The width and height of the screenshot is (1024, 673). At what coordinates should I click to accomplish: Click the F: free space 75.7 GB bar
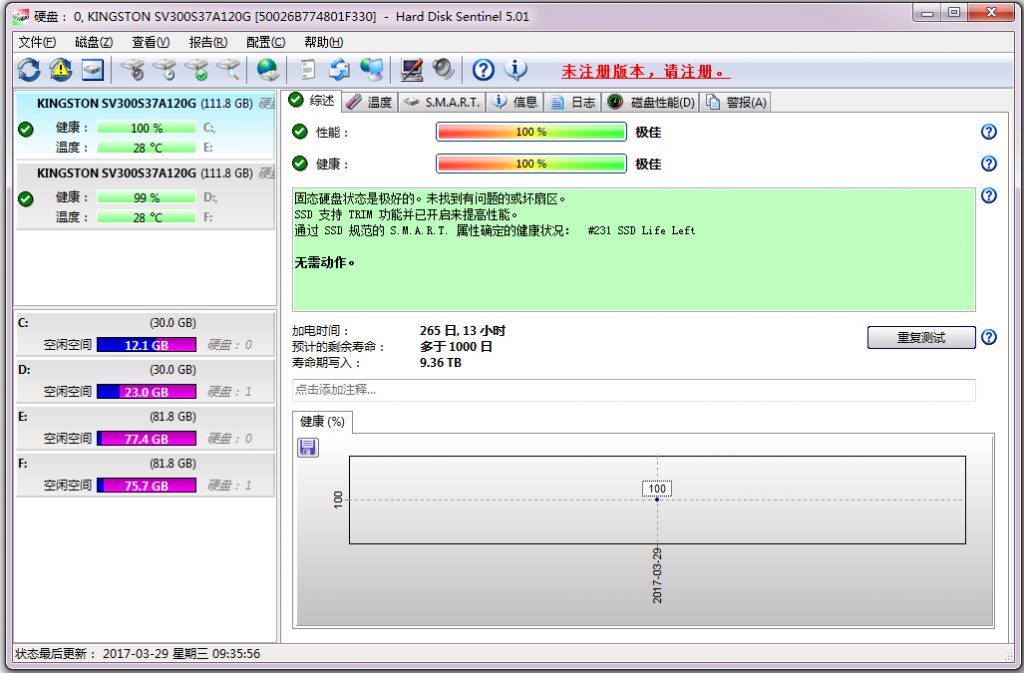point(146,486)
